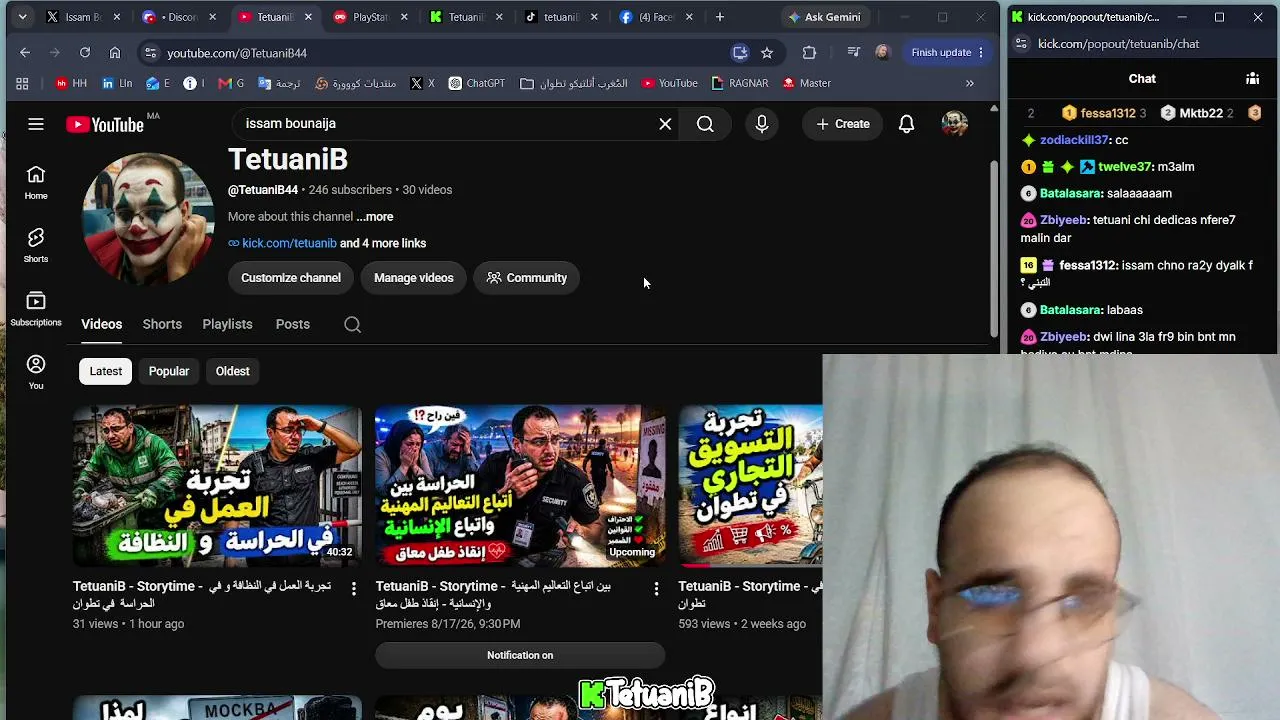Screen dimensions: 1280x720
Task: Select the Popular filter chip
Action: (169, 371)
